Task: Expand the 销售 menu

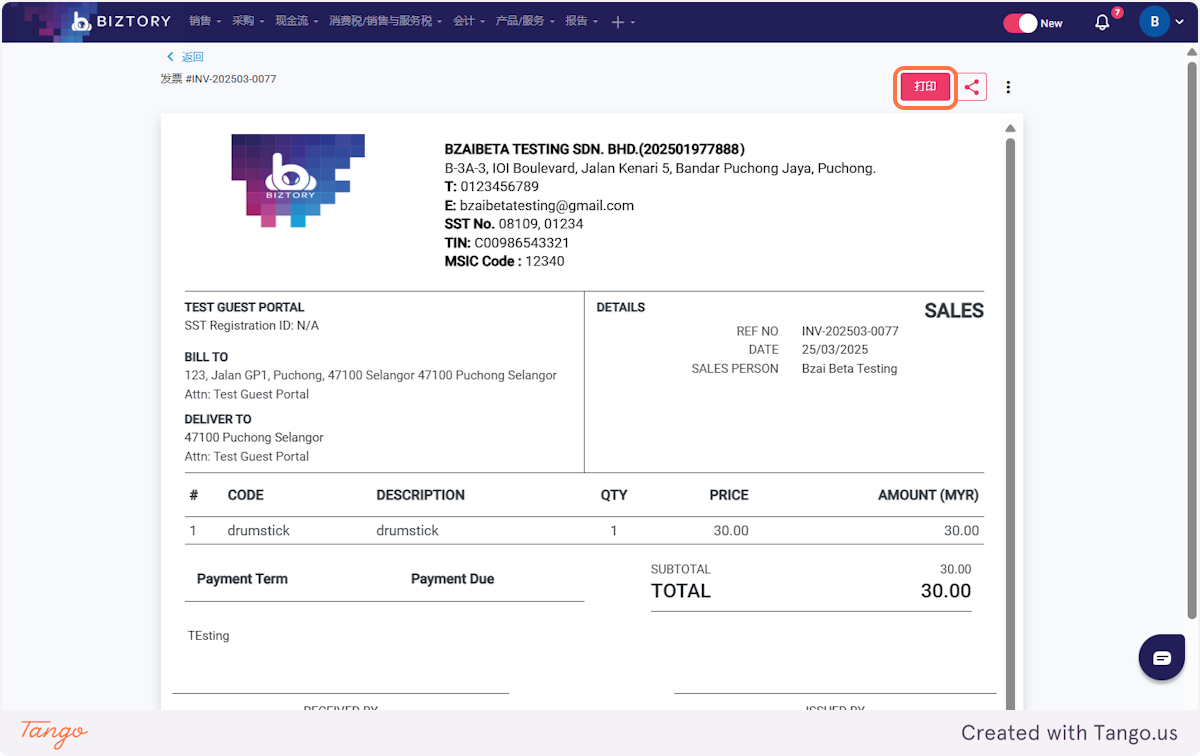Action: [x=204, y=21]
